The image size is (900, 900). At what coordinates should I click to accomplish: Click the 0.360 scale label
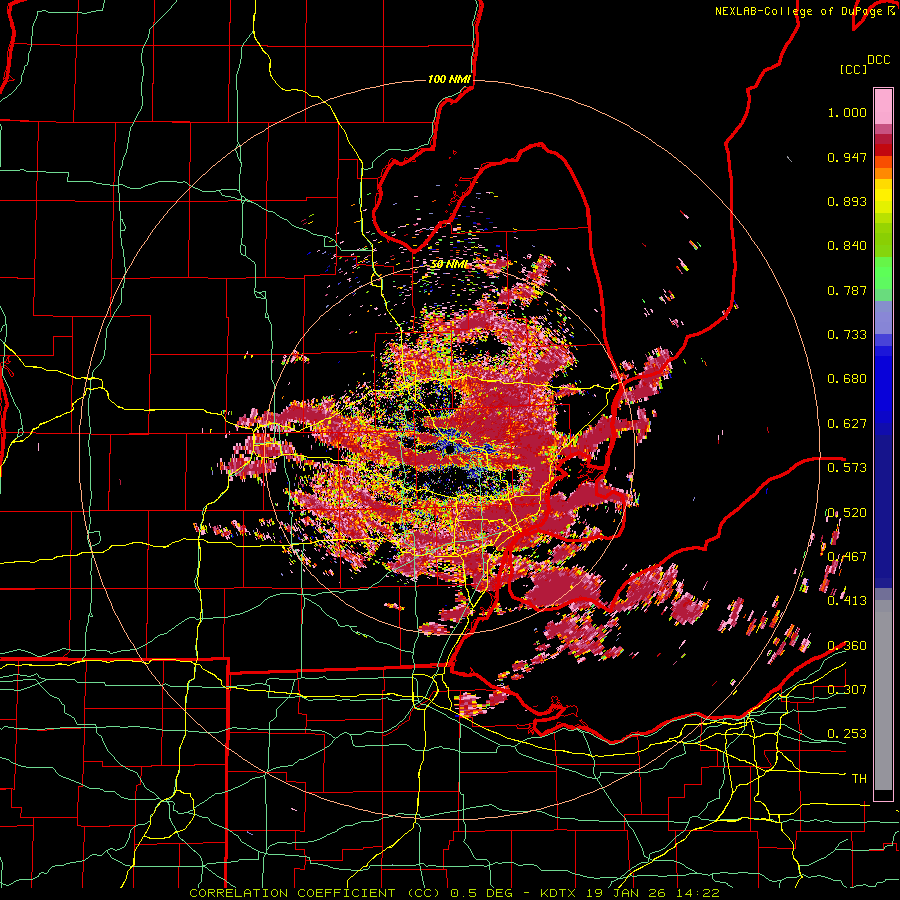click(x=847, y=646)
